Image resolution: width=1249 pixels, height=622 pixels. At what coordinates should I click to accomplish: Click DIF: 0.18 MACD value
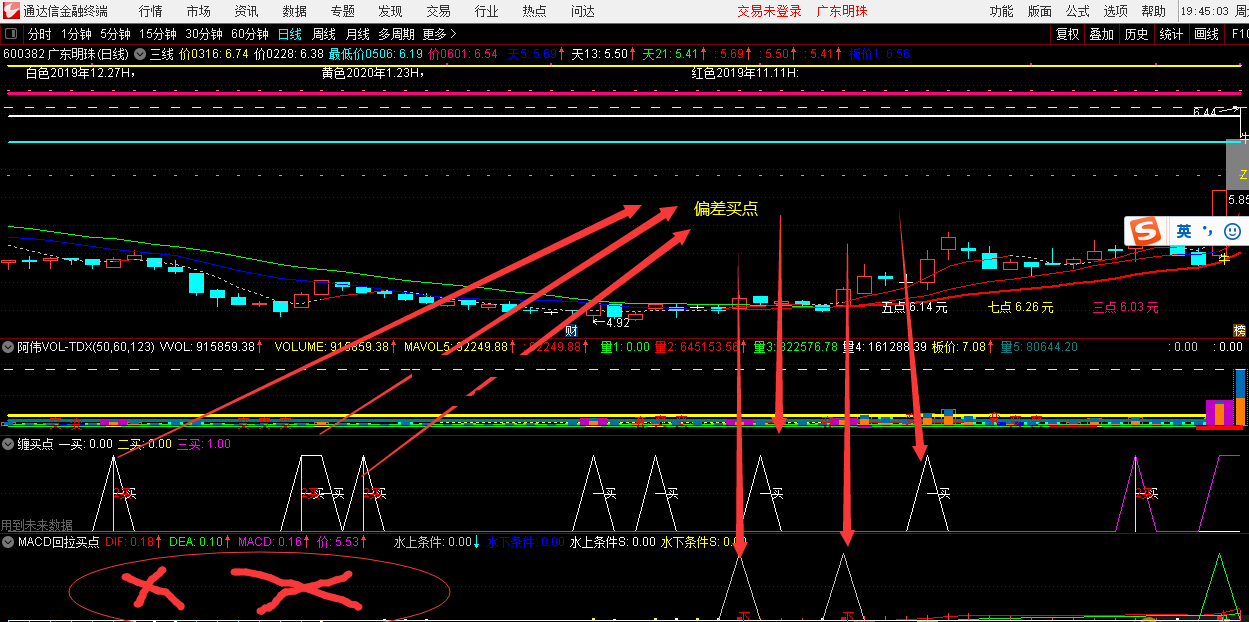(x=132, y=542)
